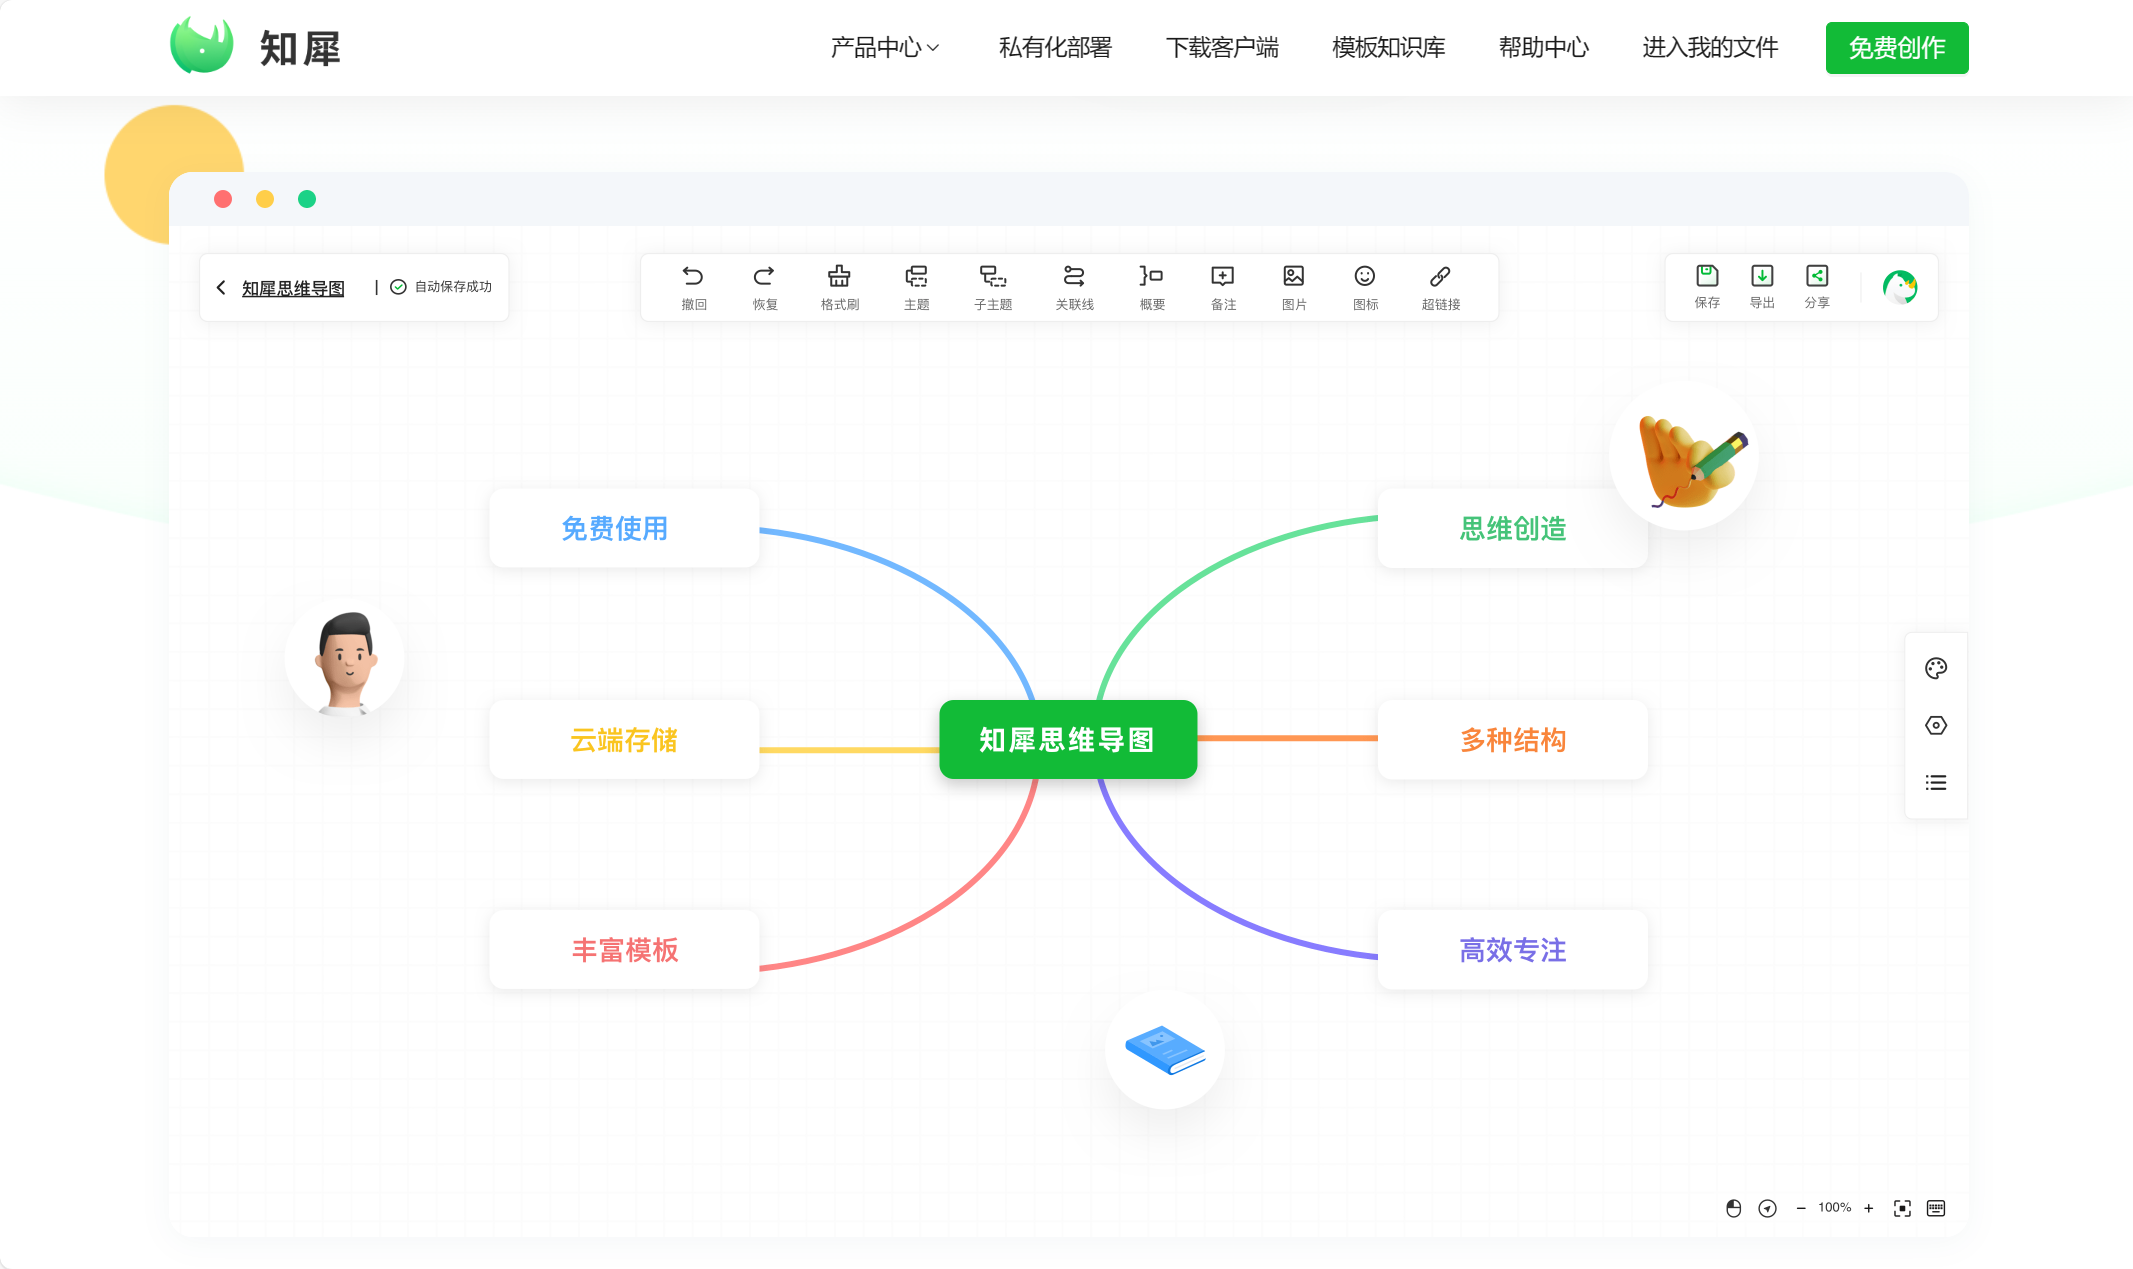The width and height of the screenshot is (2133, 1269).
Task: Click the hand with pencil illustration
Action: tap(1685, 457)
